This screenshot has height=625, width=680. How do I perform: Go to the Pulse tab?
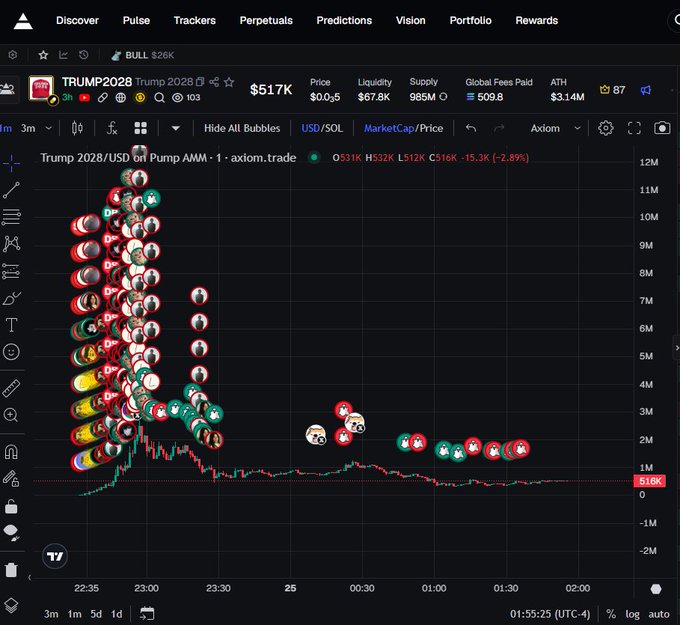[x=136, y=20]
